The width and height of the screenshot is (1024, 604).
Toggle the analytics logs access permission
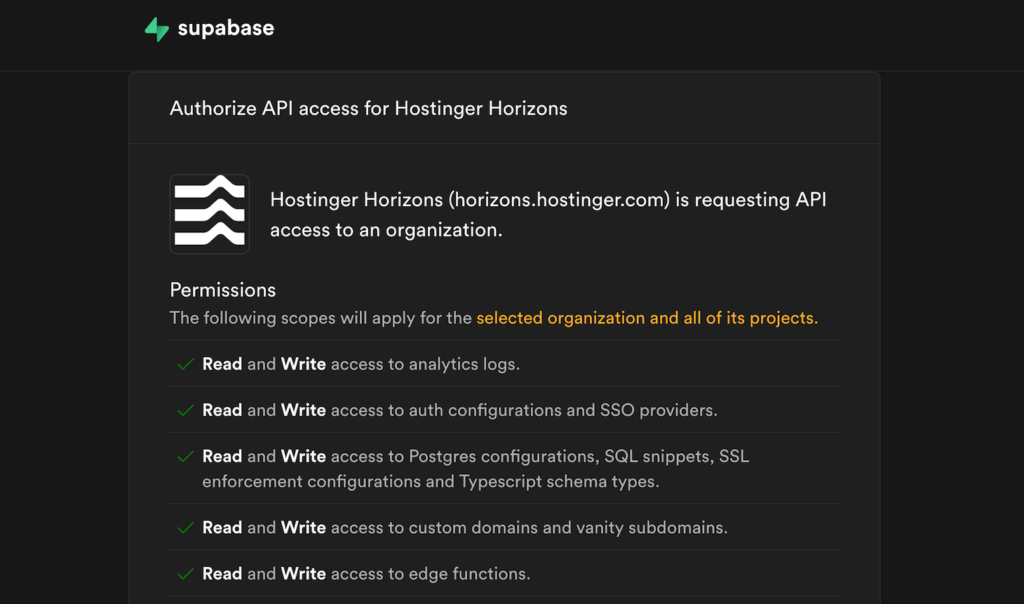pyautogui.click(x=360, y=364)
